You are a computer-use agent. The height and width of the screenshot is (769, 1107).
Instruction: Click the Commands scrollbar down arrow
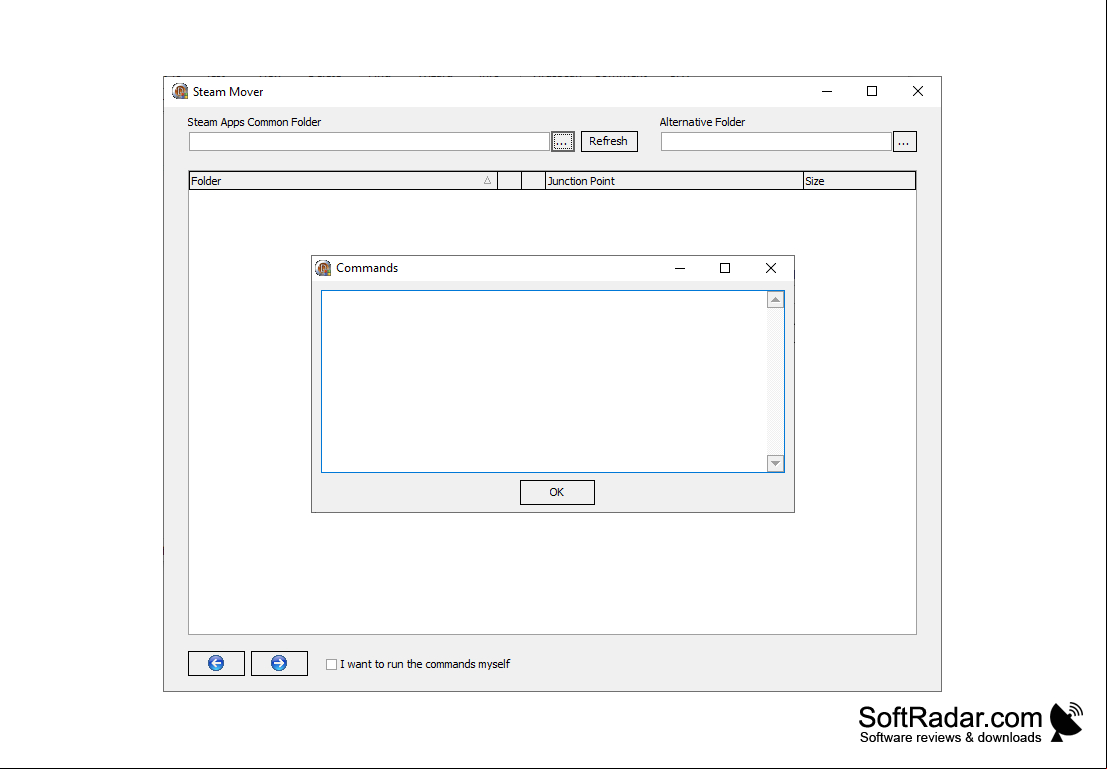pos(775,463)
